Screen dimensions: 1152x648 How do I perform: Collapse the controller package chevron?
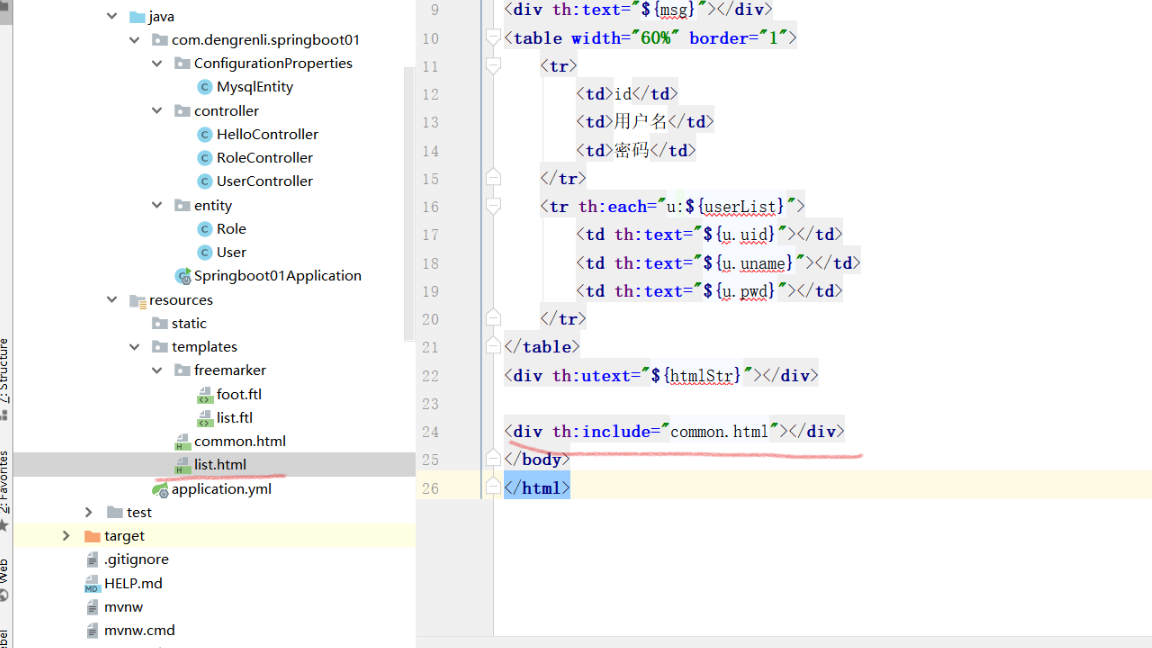(157, 111)
